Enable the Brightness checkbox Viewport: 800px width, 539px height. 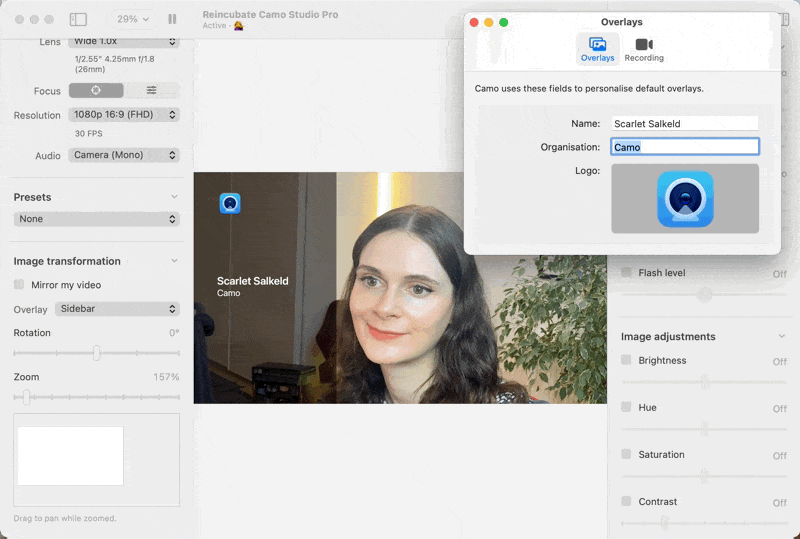[x=626, y=360]
